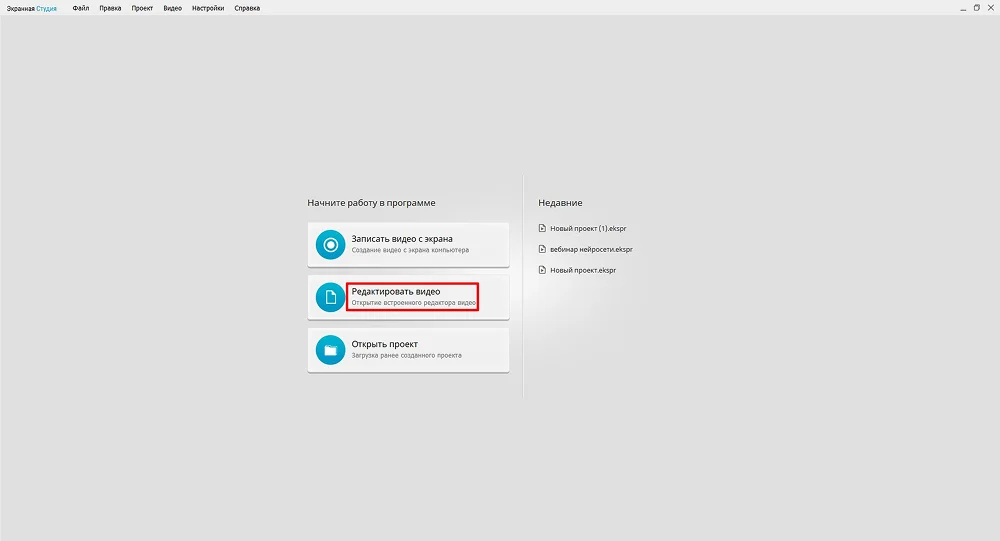Click the file icon of Новый проект (1).ekspr
Image resolution: width=1000 pixels, height=541 pixels.
(x=542, y=228)
